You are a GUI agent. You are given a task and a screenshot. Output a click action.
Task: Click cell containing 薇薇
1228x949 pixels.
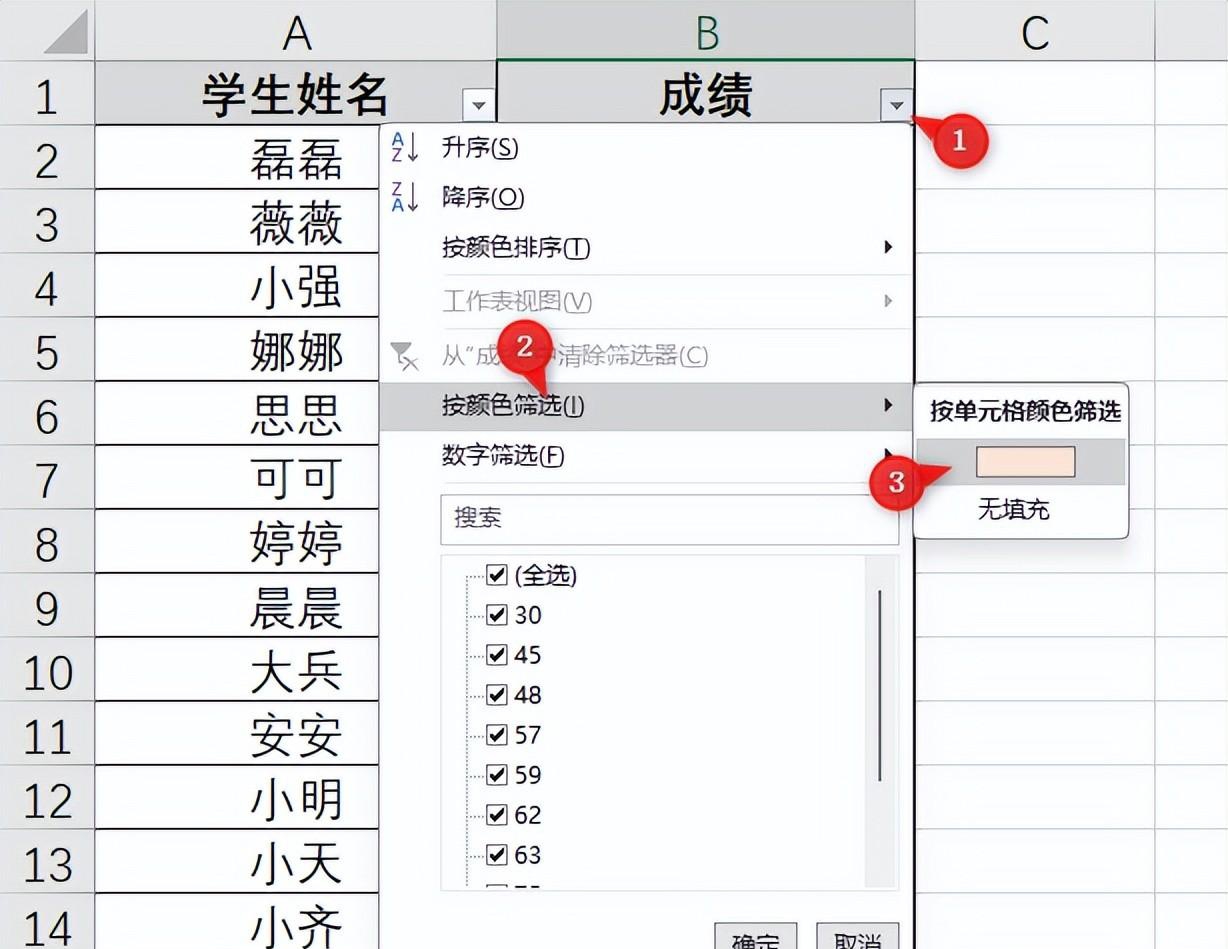coord(238,222)
